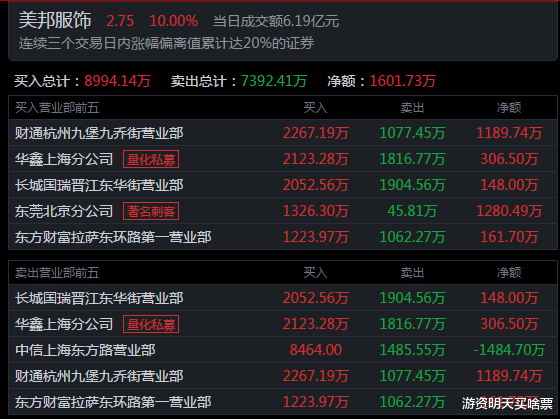Click 1816.77万 in the buy-top-five table
Image resolution: width=560 pixels, height=419 pixels.
412,159
